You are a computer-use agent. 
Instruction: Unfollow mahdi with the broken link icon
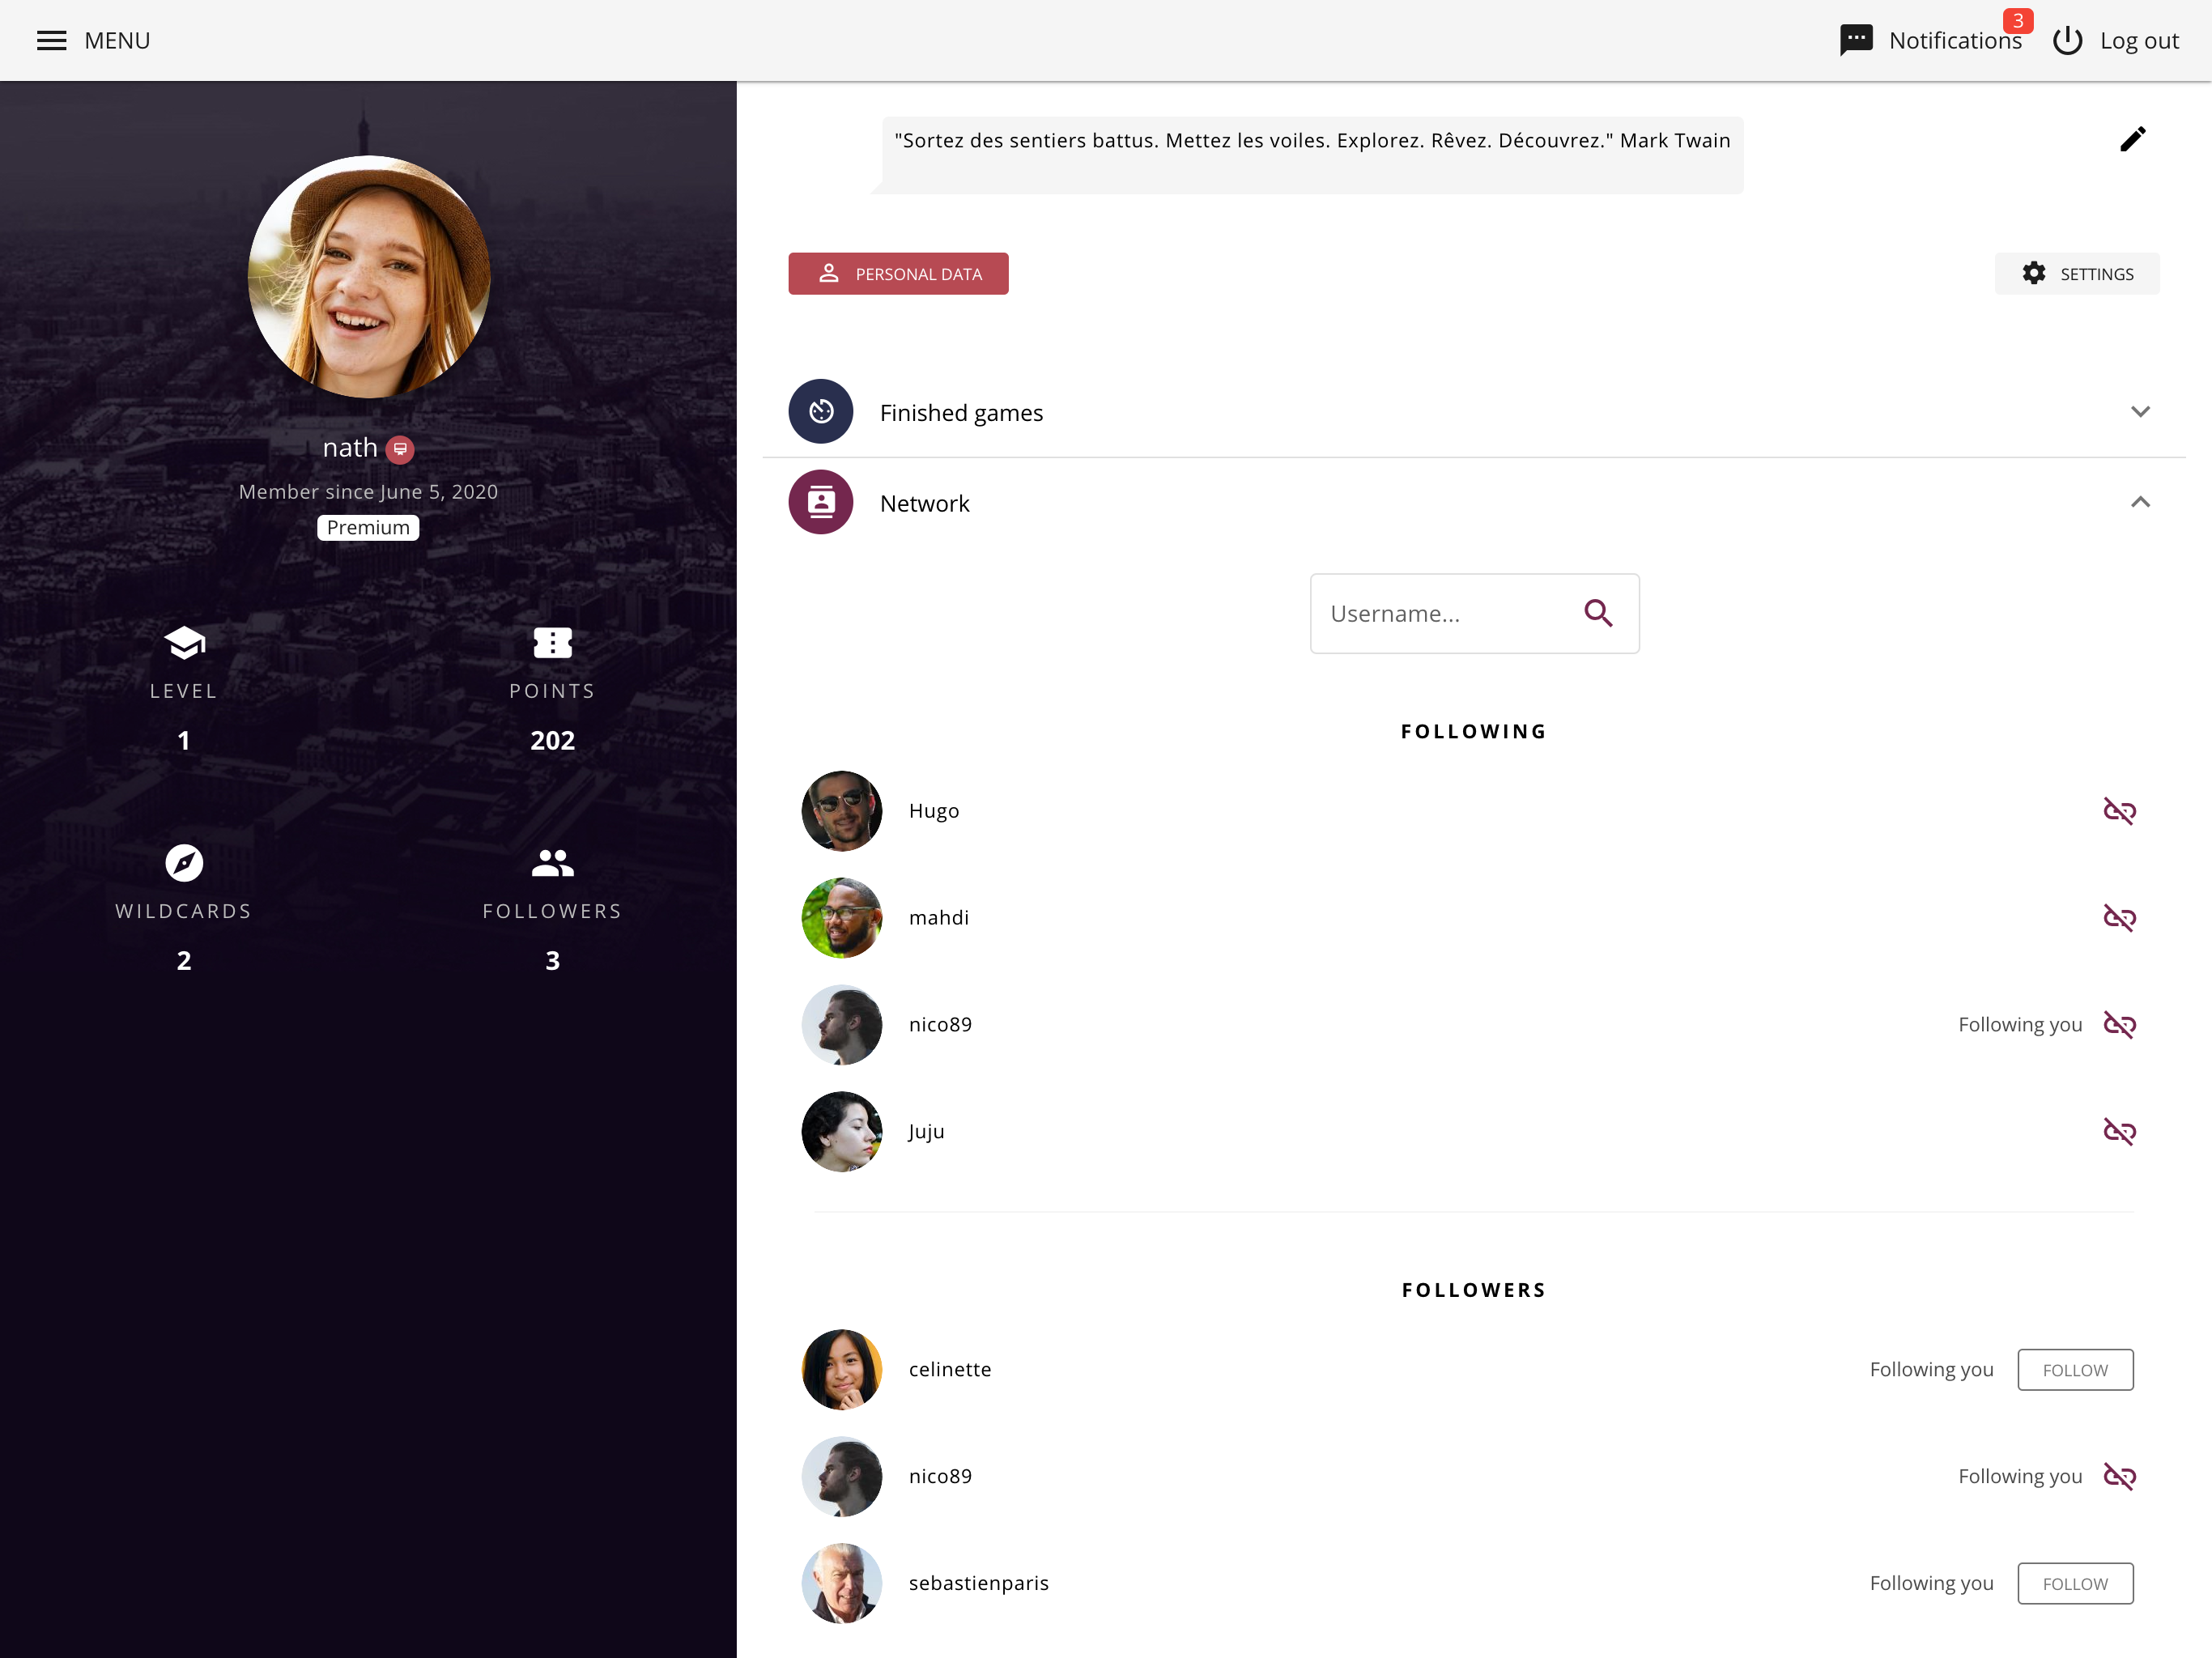coord(2119,918)
